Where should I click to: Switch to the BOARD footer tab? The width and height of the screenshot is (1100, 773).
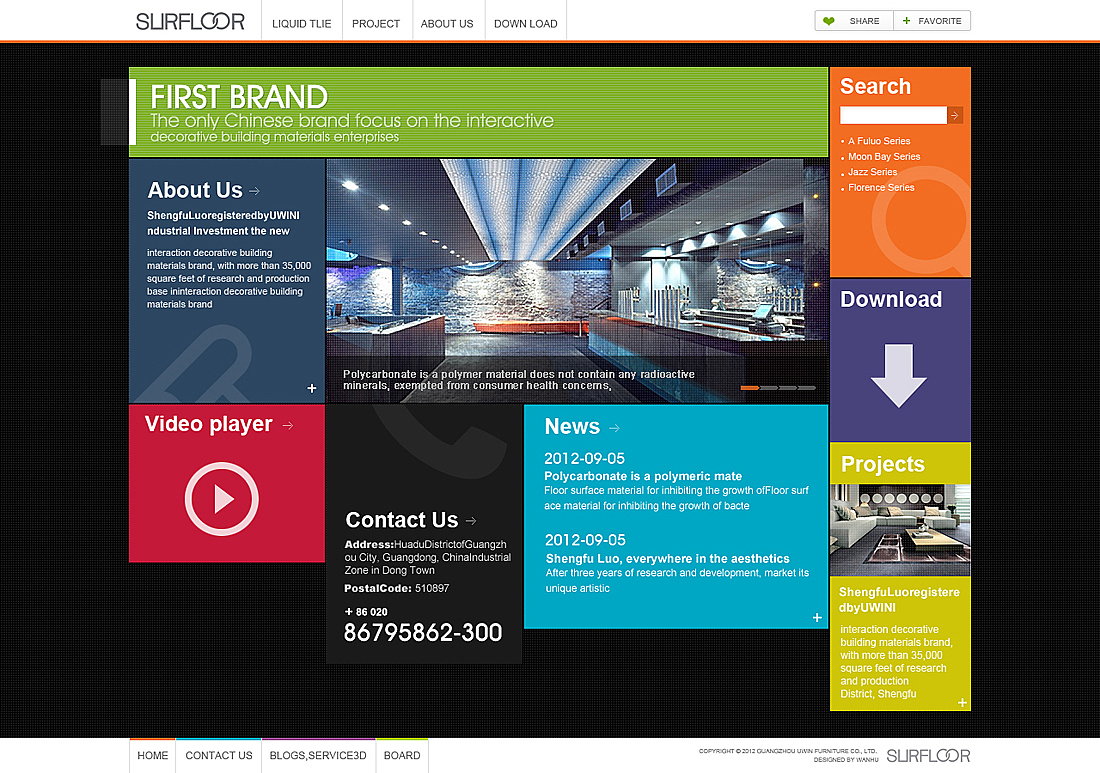[402, 755]
